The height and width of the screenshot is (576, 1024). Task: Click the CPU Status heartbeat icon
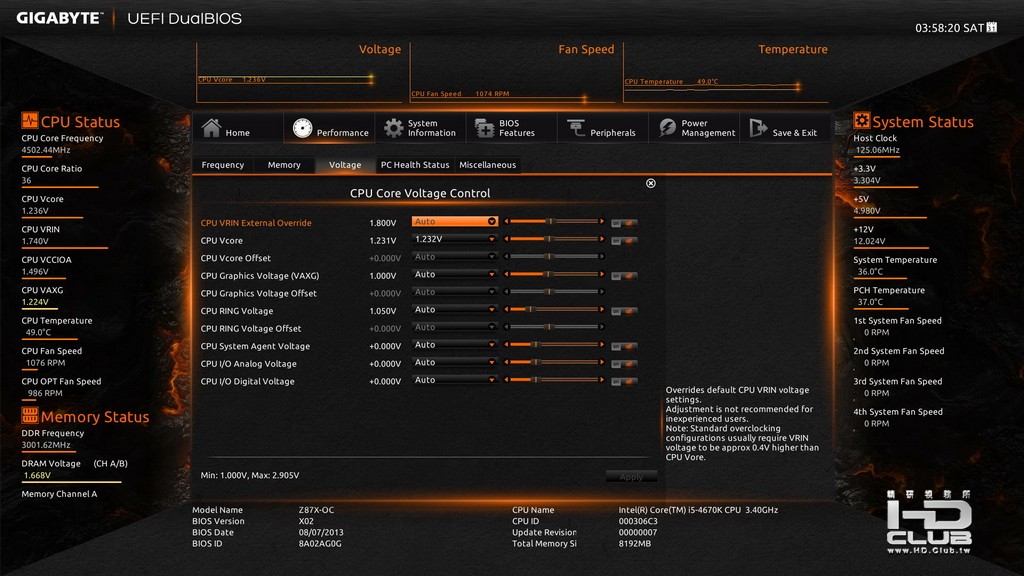point(29,121)
